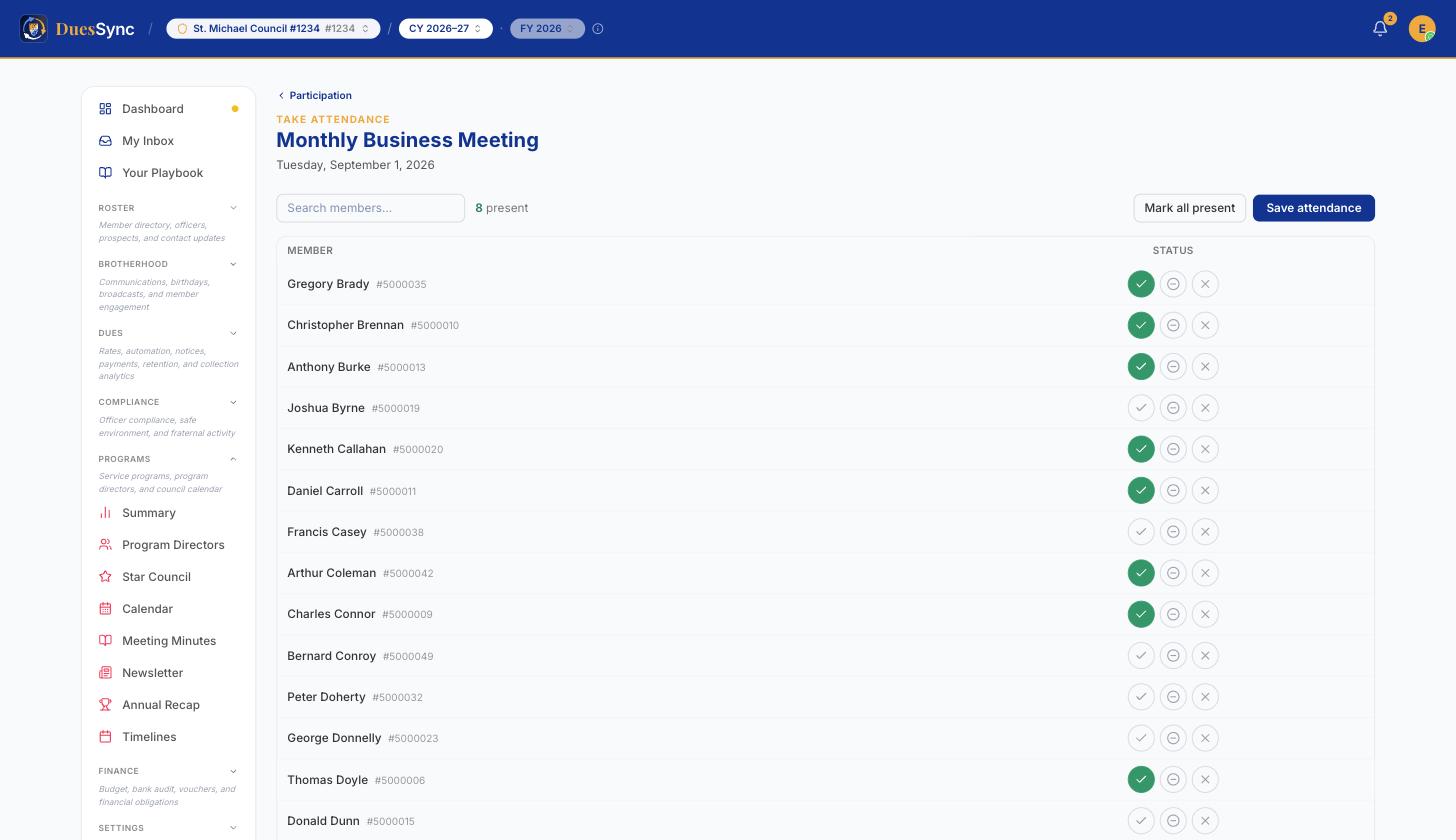Viewport: 1456px width, 840px height.
Task: Expand the Compliance sidebar section
Action: click(x=168, y=402)
